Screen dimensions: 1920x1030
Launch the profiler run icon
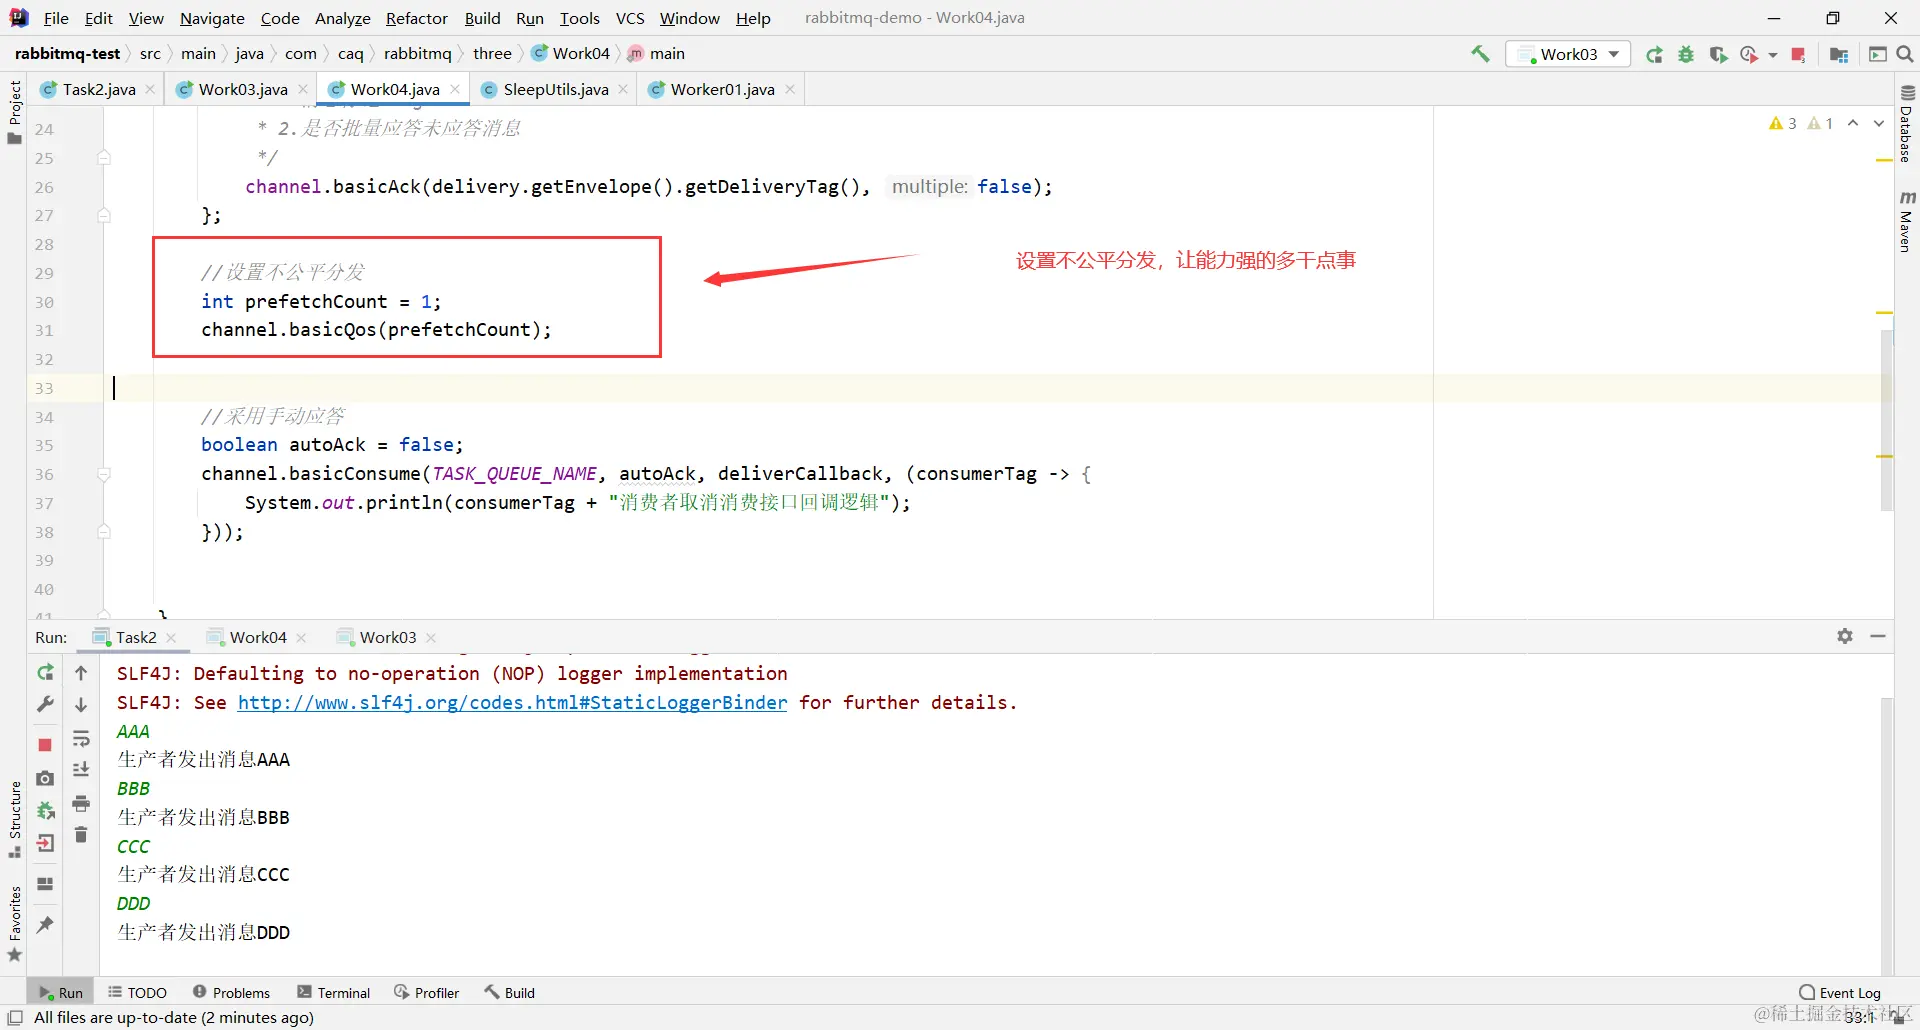[x=1749, y=54]
